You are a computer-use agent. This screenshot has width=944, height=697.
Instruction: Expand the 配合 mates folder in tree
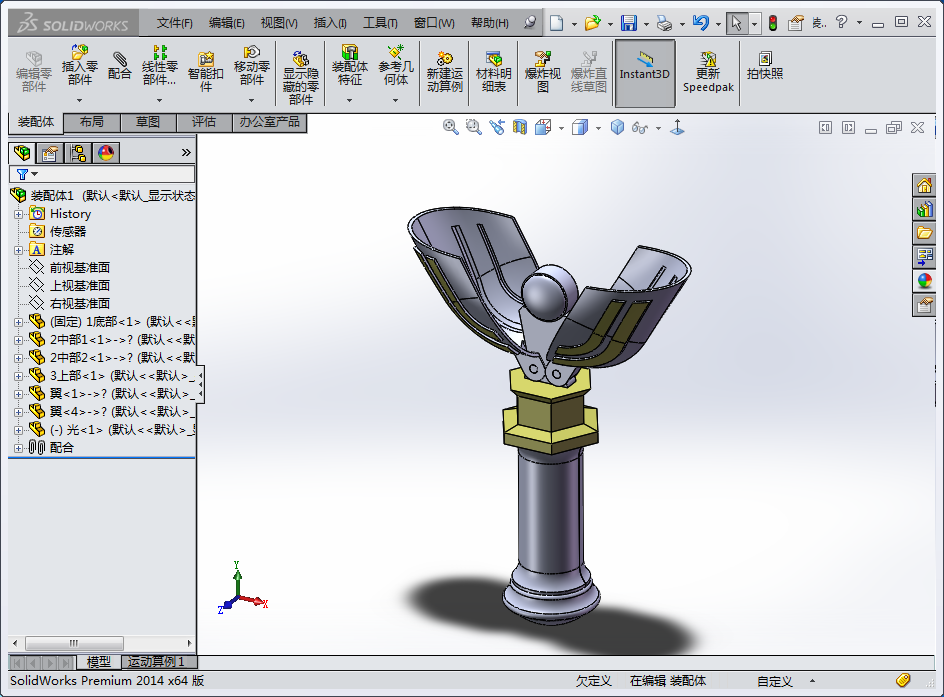click(x=18, y=448)
